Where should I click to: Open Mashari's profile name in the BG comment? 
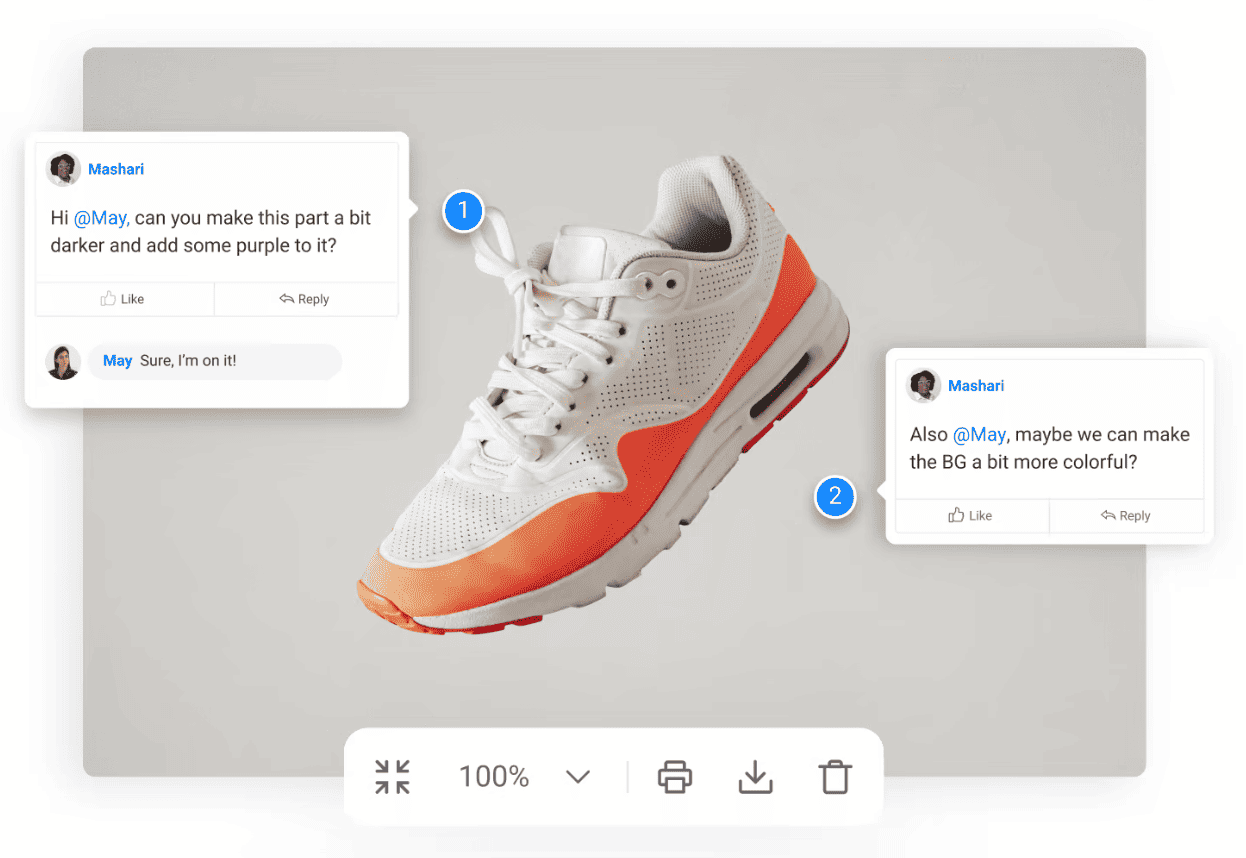(976, 386)
